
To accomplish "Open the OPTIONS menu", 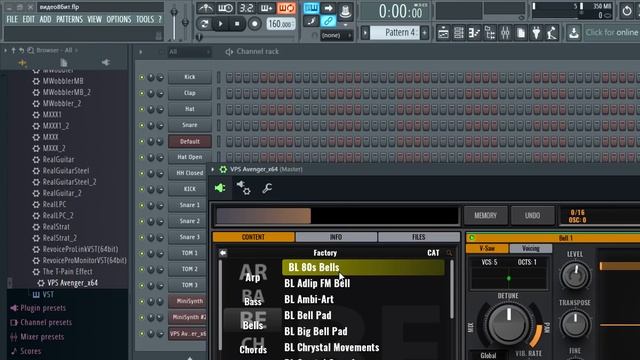I will tap(119, 19).
